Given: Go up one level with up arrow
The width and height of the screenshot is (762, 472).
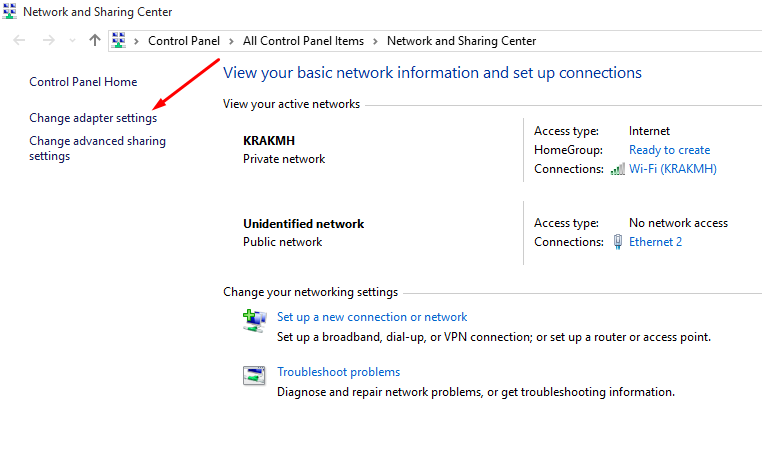Looking at the screenshot, I should (95, 40).
